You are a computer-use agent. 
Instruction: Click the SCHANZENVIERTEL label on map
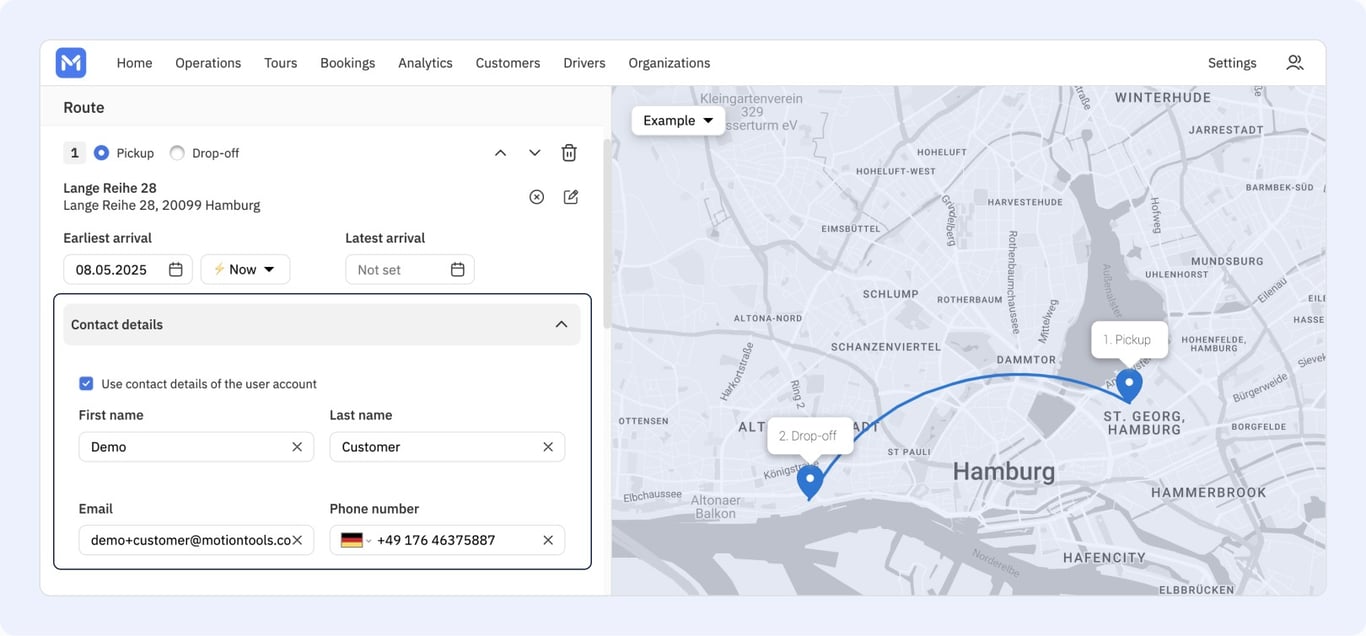[886, 347]
